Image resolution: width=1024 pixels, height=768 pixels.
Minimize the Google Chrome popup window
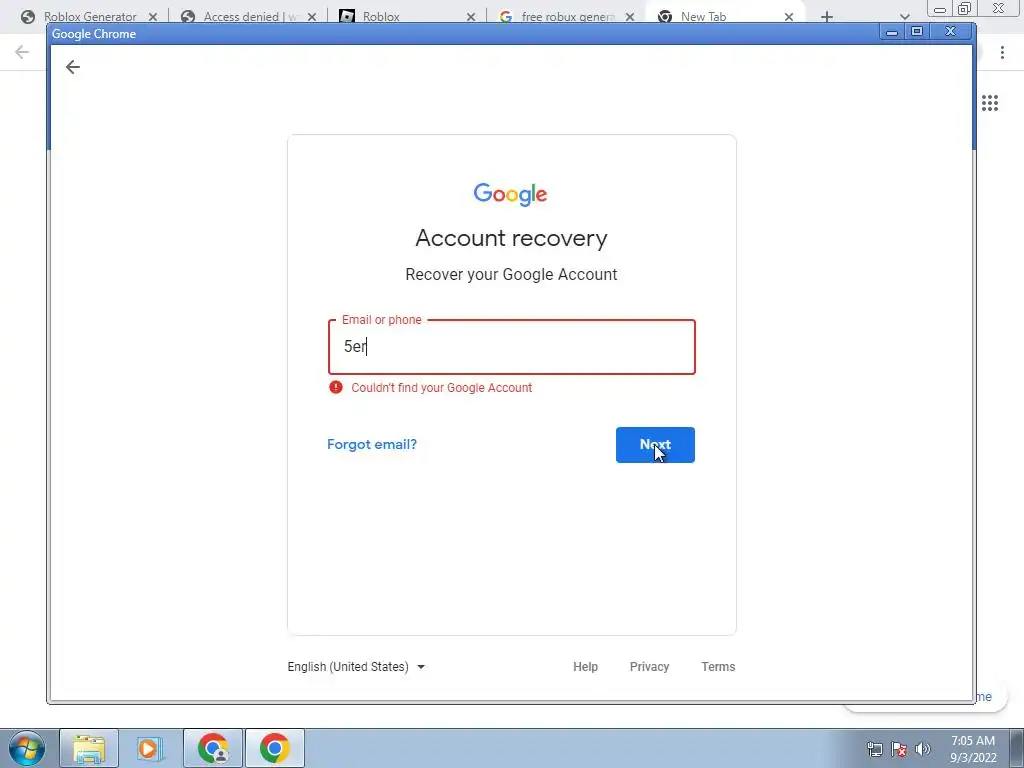pyautogui.click(x=891, y=32)
